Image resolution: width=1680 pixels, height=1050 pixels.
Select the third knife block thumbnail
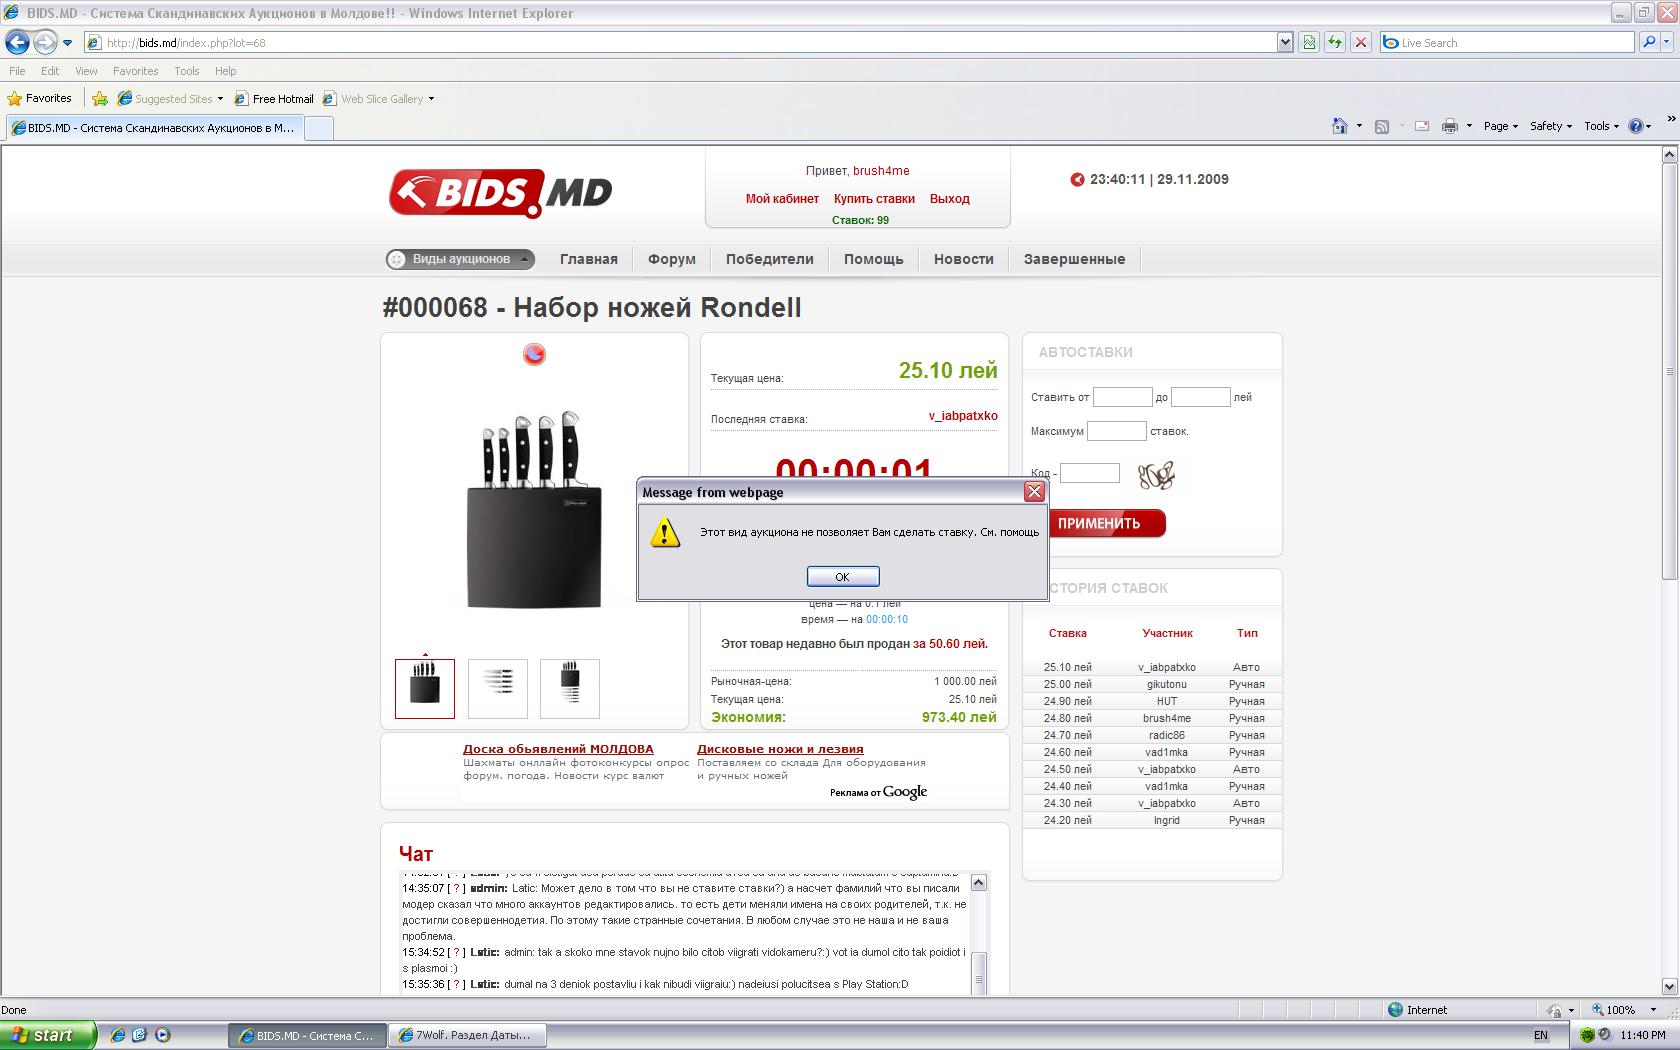(570, 689)
